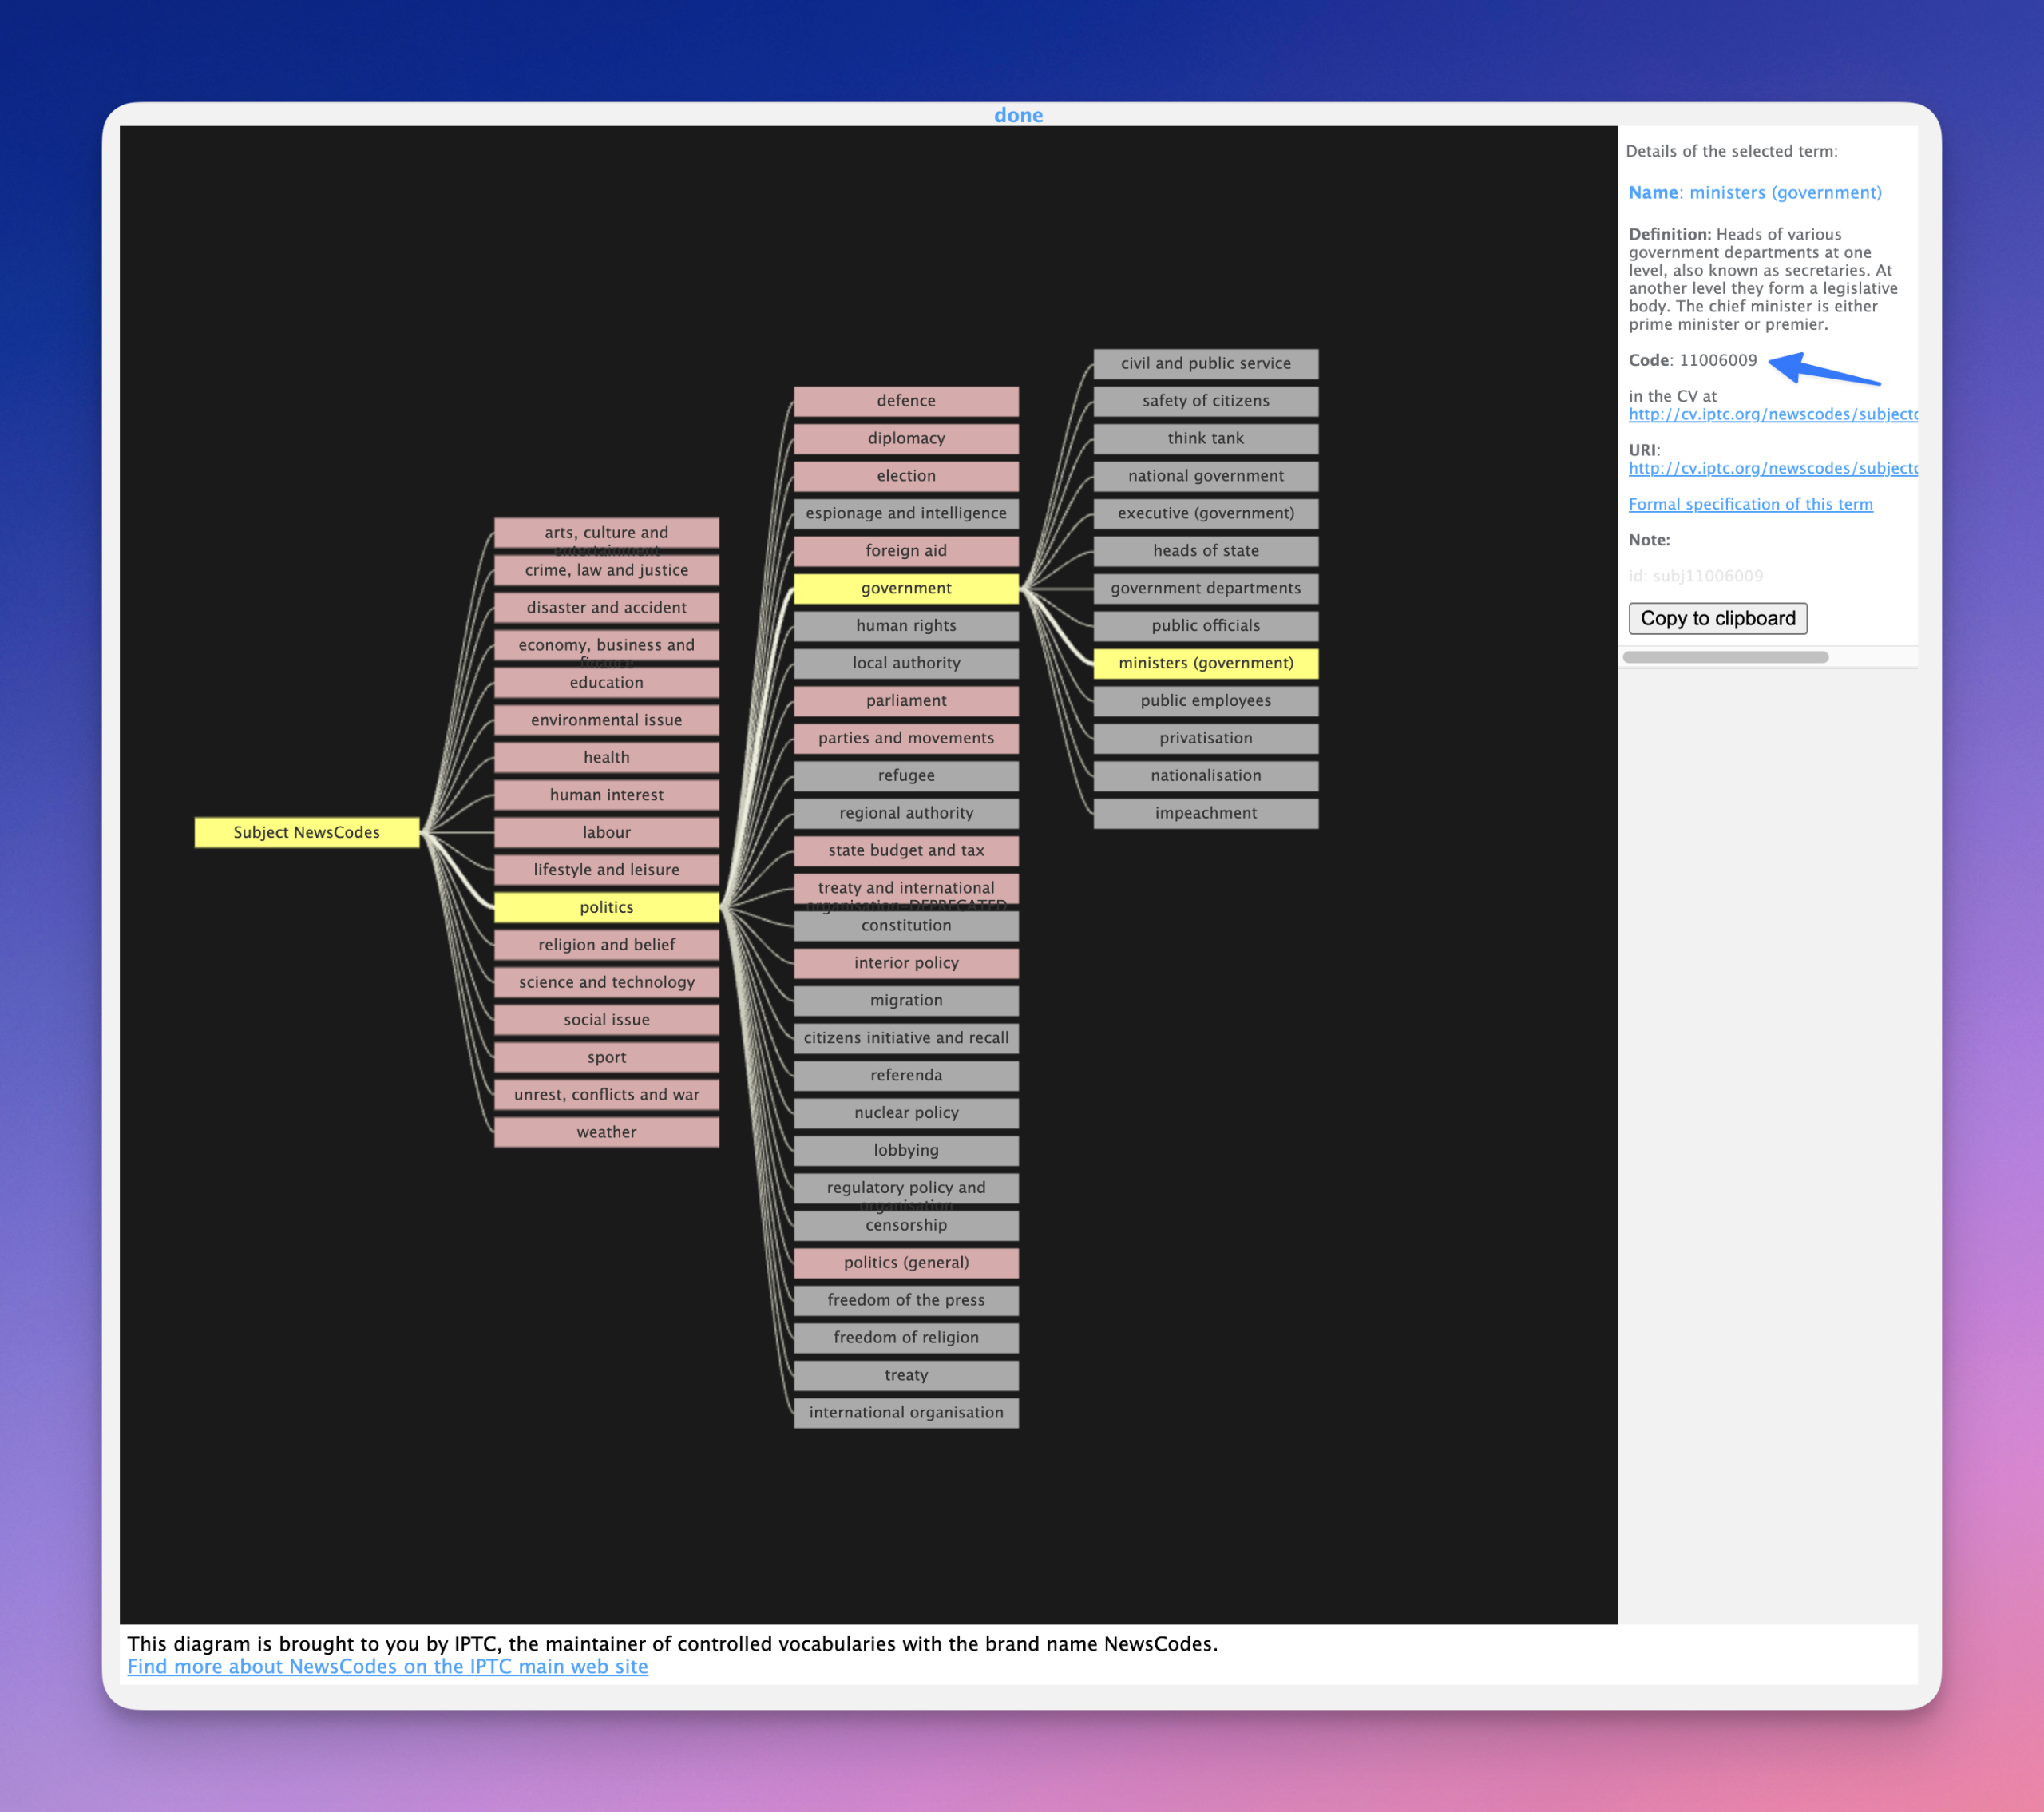The height and width of the screenshot is (1812, 2044).
Task: Expand the sport category node
Action: click(606, 1057)
